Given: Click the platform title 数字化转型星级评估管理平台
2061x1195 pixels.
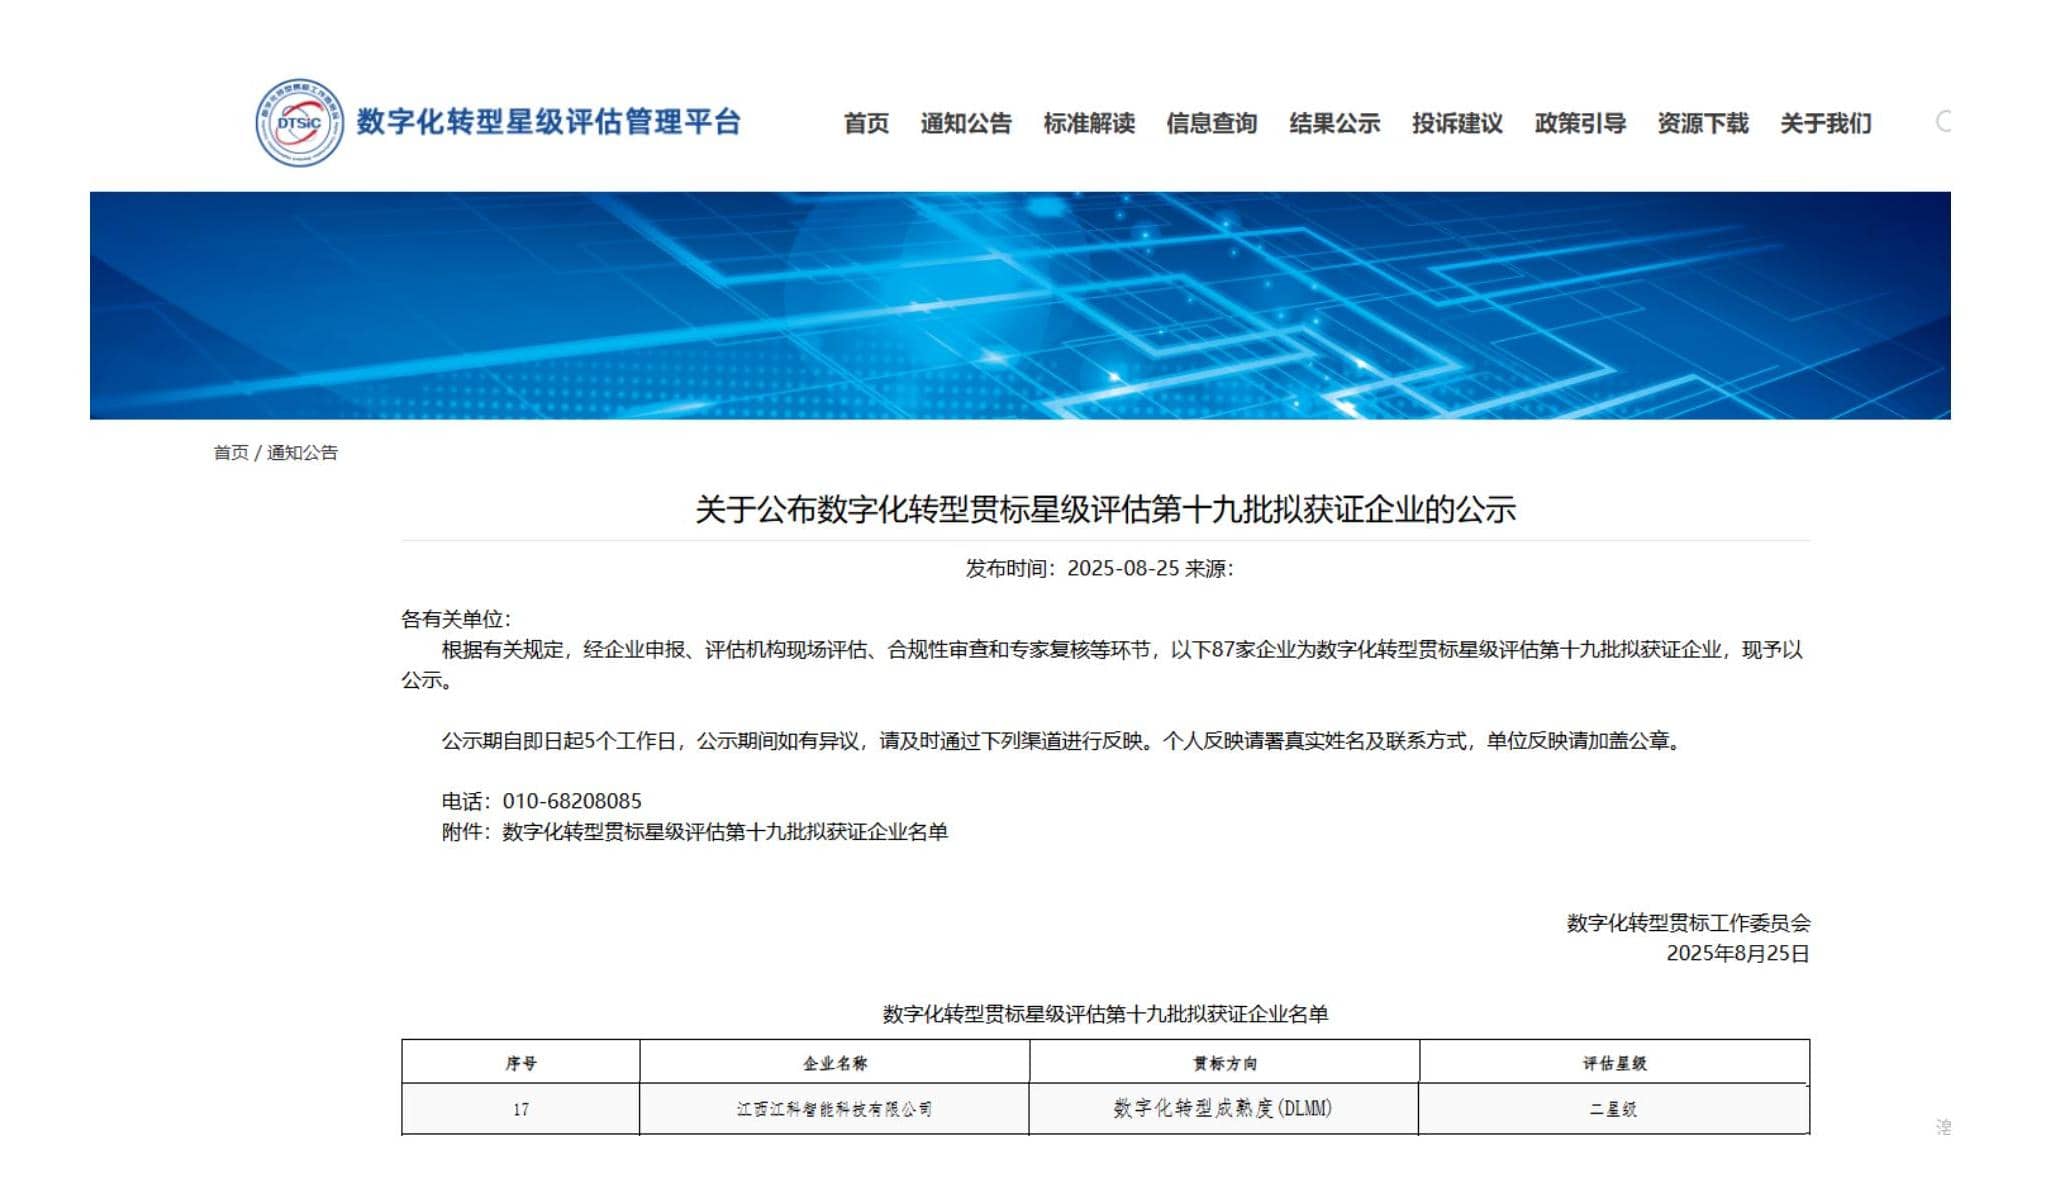Looking at the screenshot, I should tap(548, 122).
